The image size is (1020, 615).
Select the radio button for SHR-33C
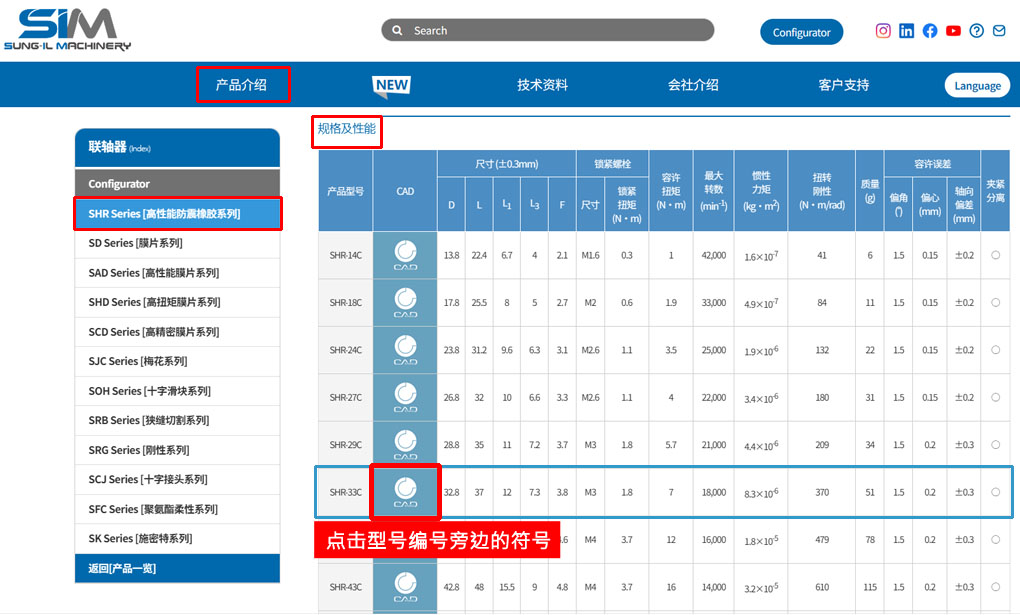995,493
